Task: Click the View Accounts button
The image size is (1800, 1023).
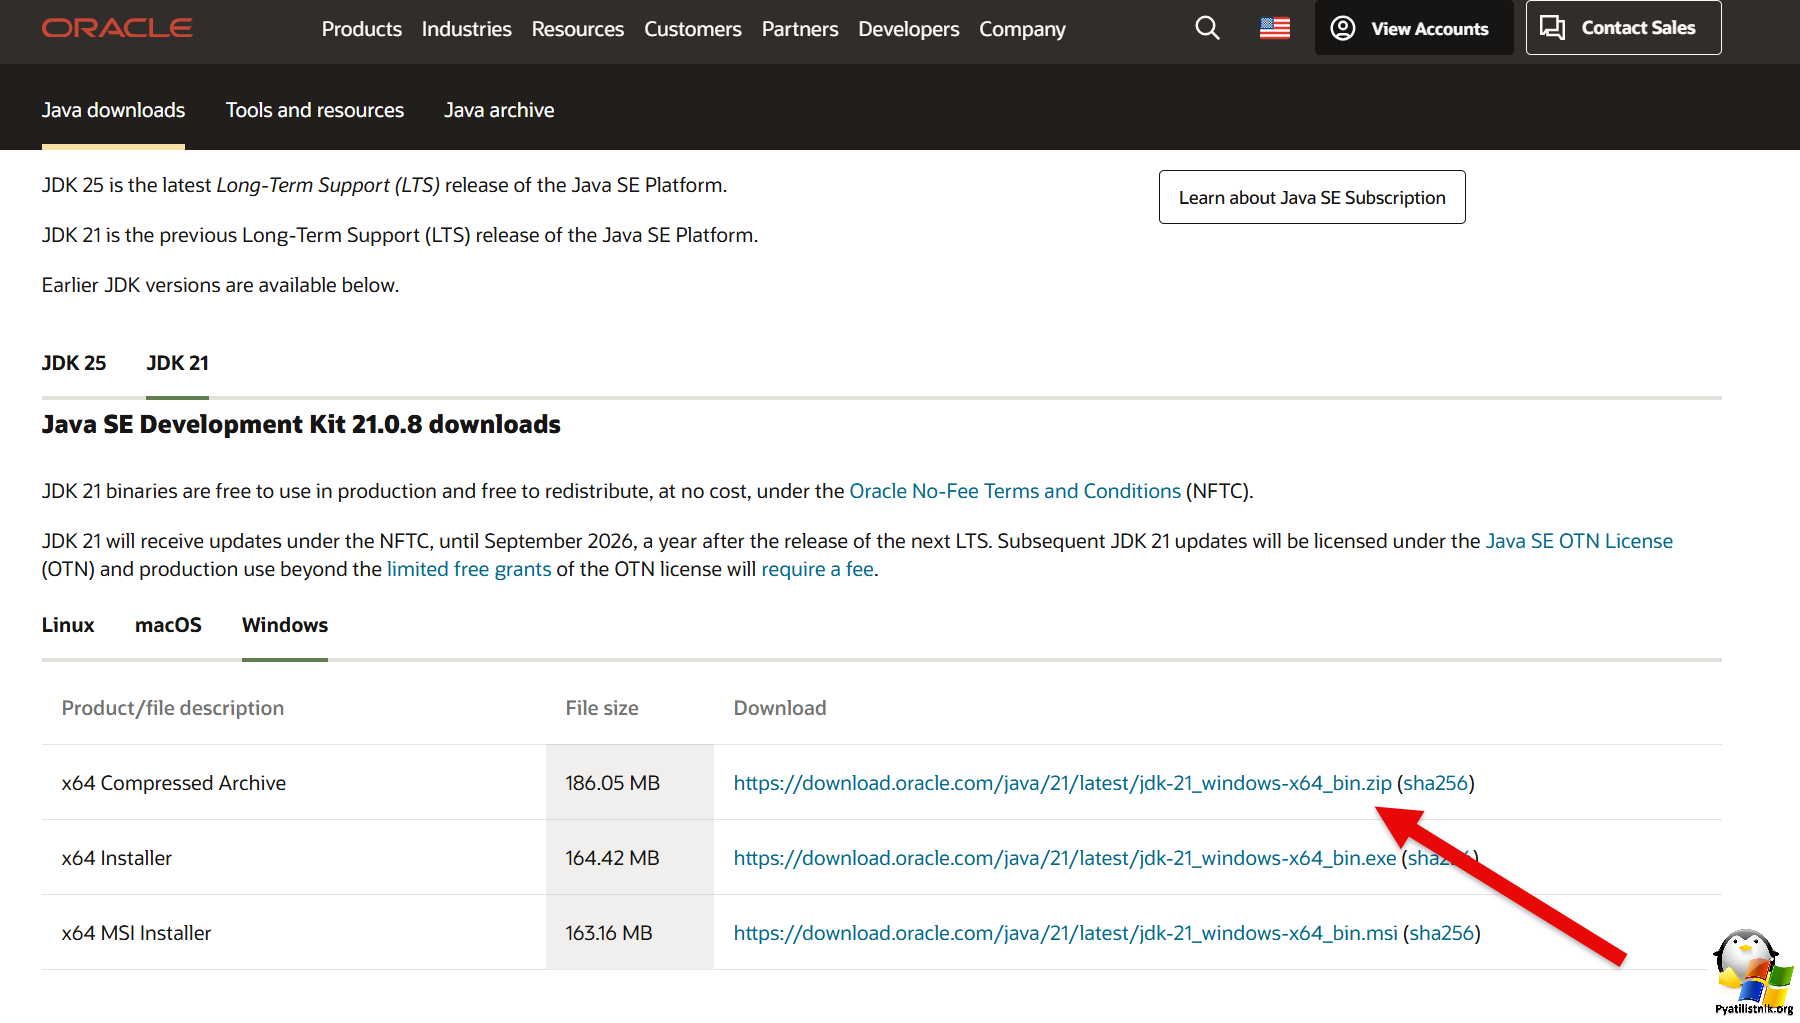Action: pyautogui.click(x=1412, y=28)
